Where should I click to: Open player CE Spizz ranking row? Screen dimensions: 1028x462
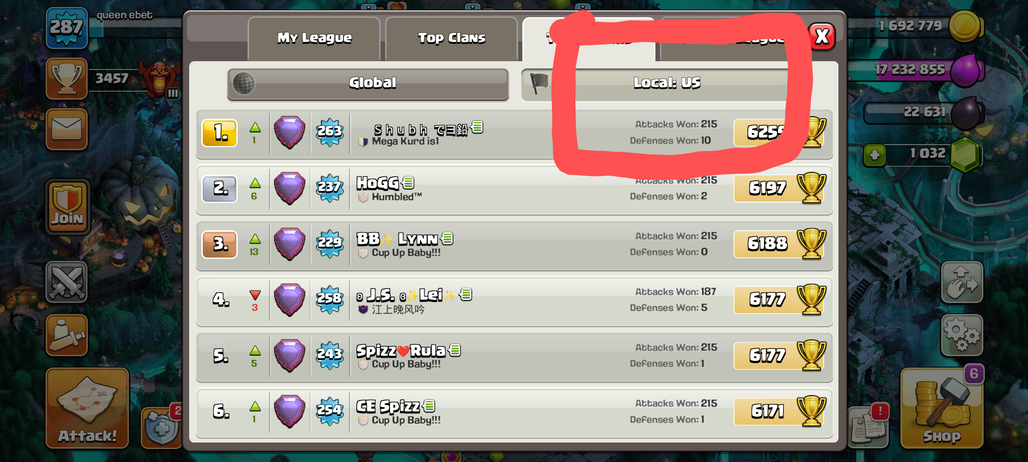pos(515,411)
